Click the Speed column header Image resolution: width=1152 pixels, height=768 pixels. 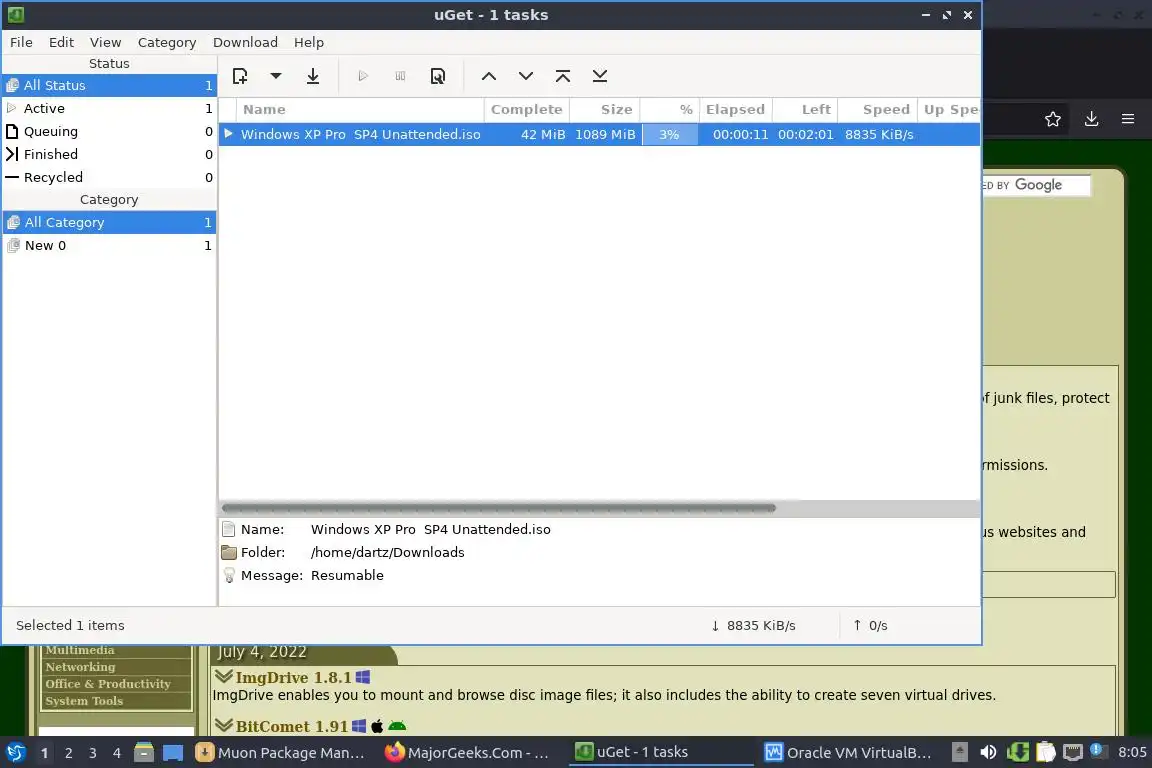[878, 110]
